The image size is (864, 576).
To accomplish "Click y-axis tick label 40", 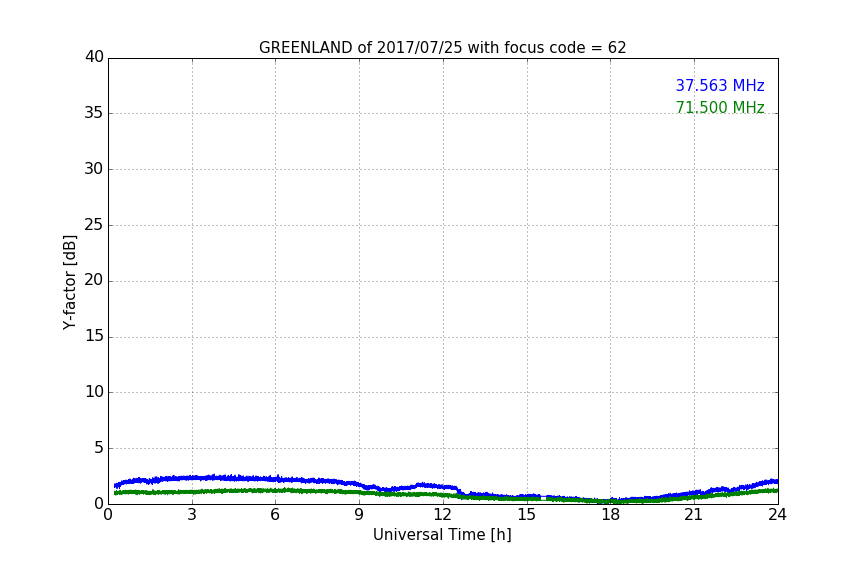I will [94, 57].
